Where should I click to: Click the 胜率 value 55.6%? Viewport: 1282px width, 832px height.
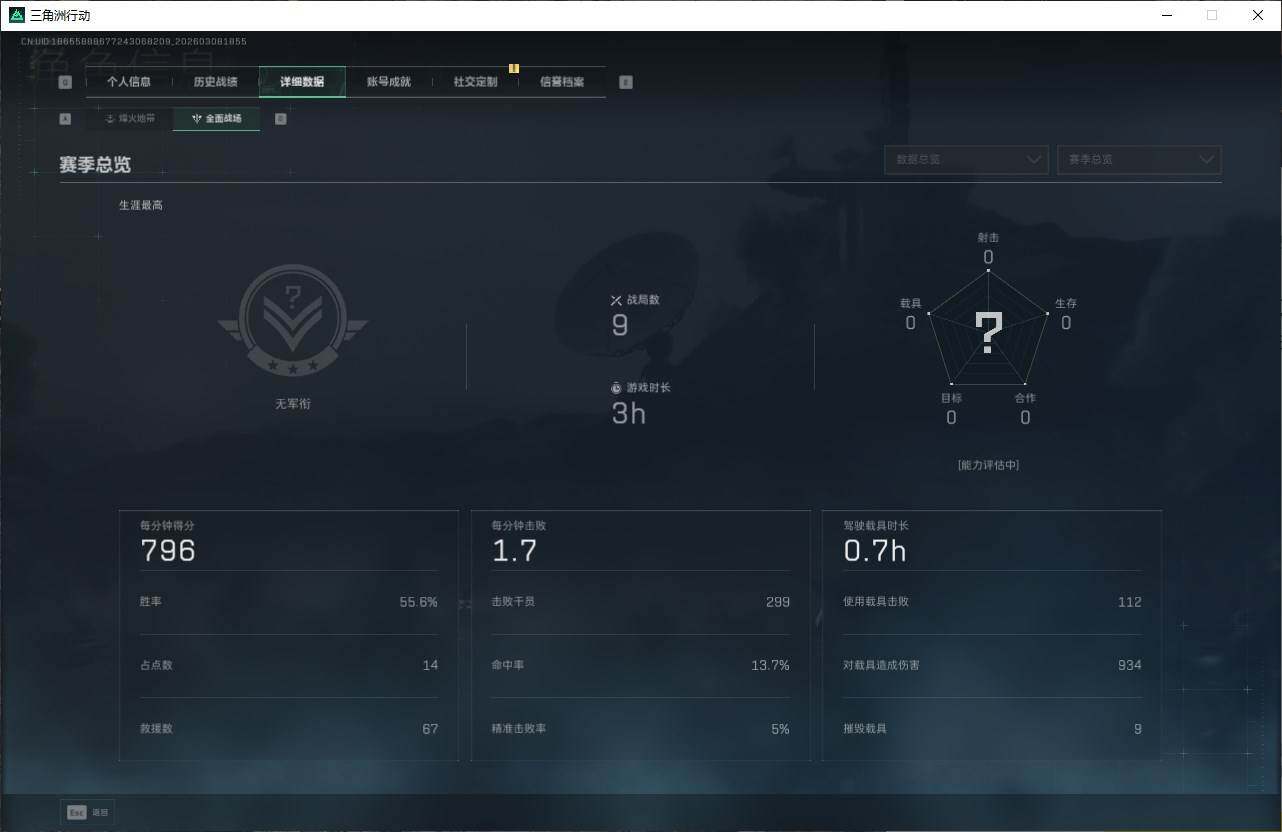[419, 602]
